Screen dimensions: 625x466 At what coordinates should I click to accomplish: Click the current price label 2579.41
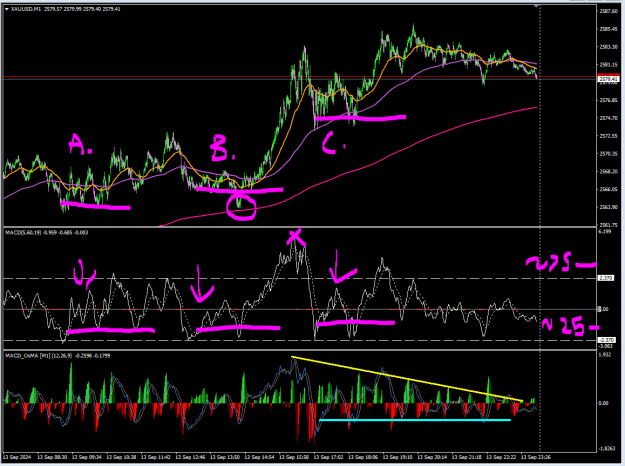tap(609, 79)
